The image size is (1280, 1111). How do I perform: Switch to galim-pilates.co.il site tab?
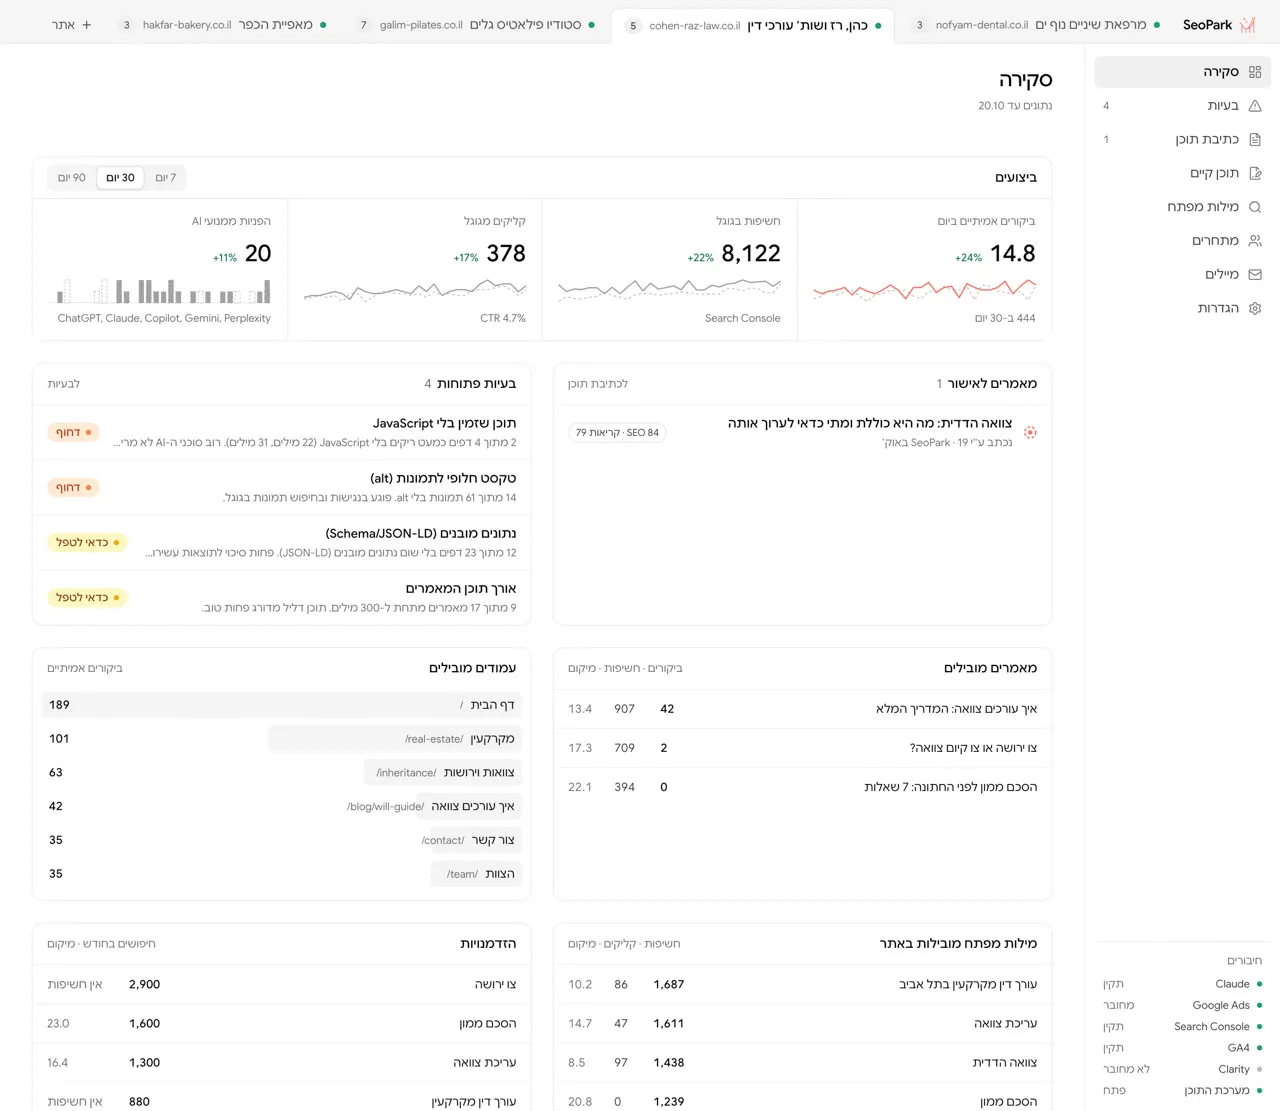(475, 25)
